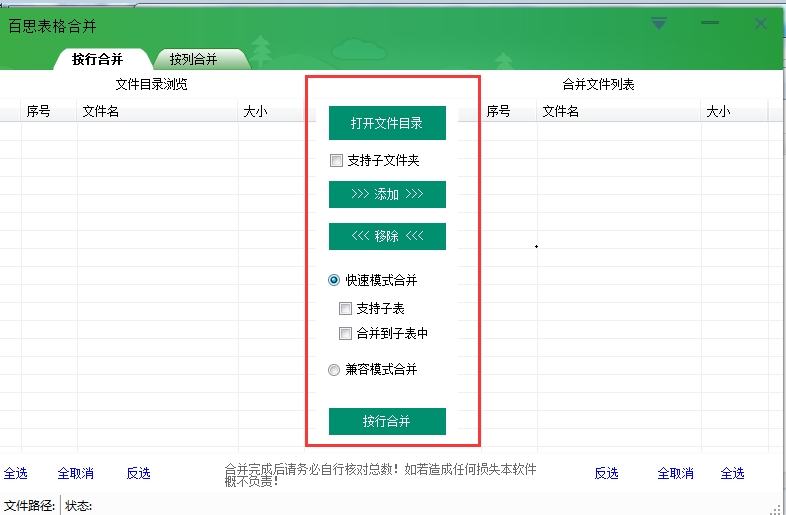Sort by 序号 column in 文件目录浏览

tap(49, 111)
